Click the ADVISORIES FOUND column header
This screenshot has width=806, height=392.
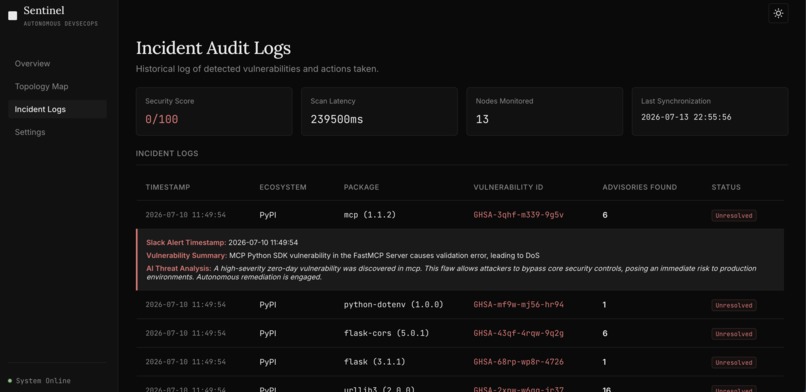point(639,187)
